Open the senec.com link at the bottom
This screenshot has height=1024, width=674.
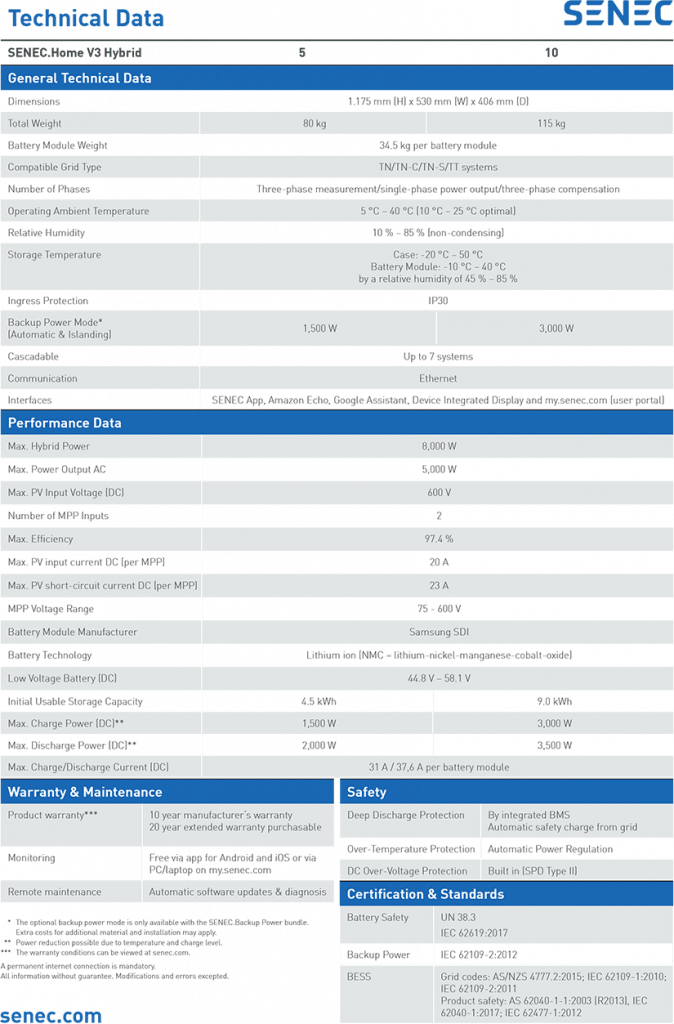(x=51, y=1015)
